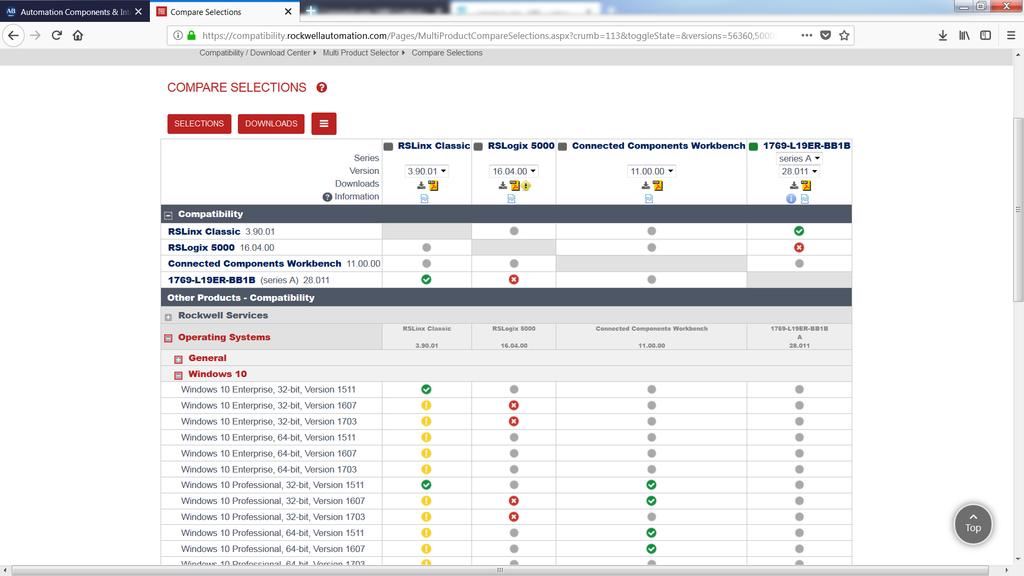Collapse the Windows 10 subsection
The image size is (1024, 576).
coord(178,375)
